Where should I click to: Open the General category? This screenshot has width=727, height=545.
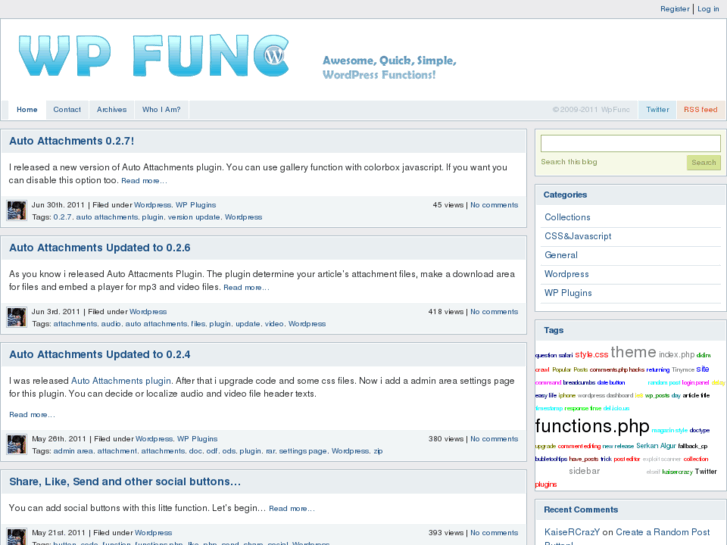click(x=561, y=255)
